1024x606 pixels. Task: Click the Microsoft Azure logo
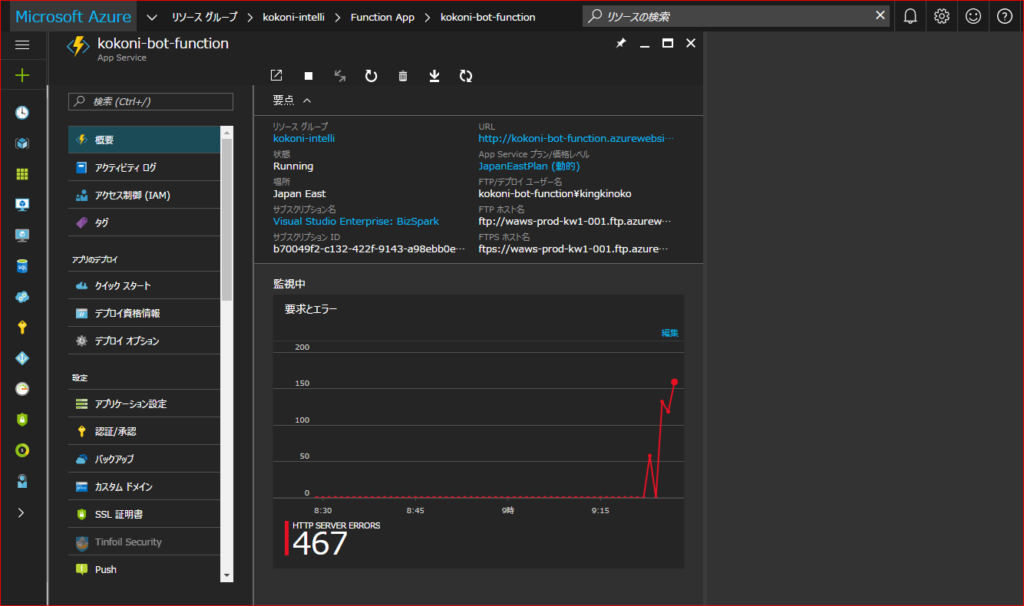[73, 16]
